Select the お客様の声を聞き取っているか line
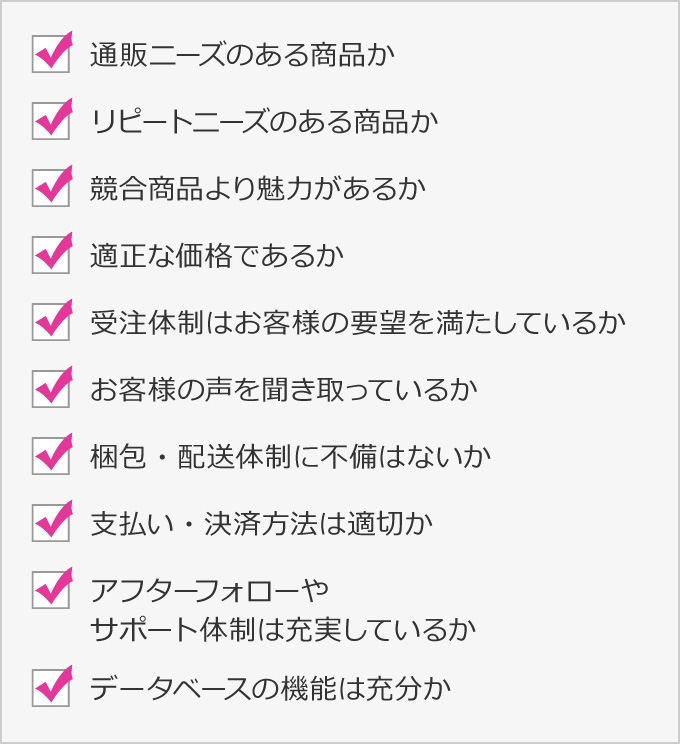 click(x=284, y=389)
